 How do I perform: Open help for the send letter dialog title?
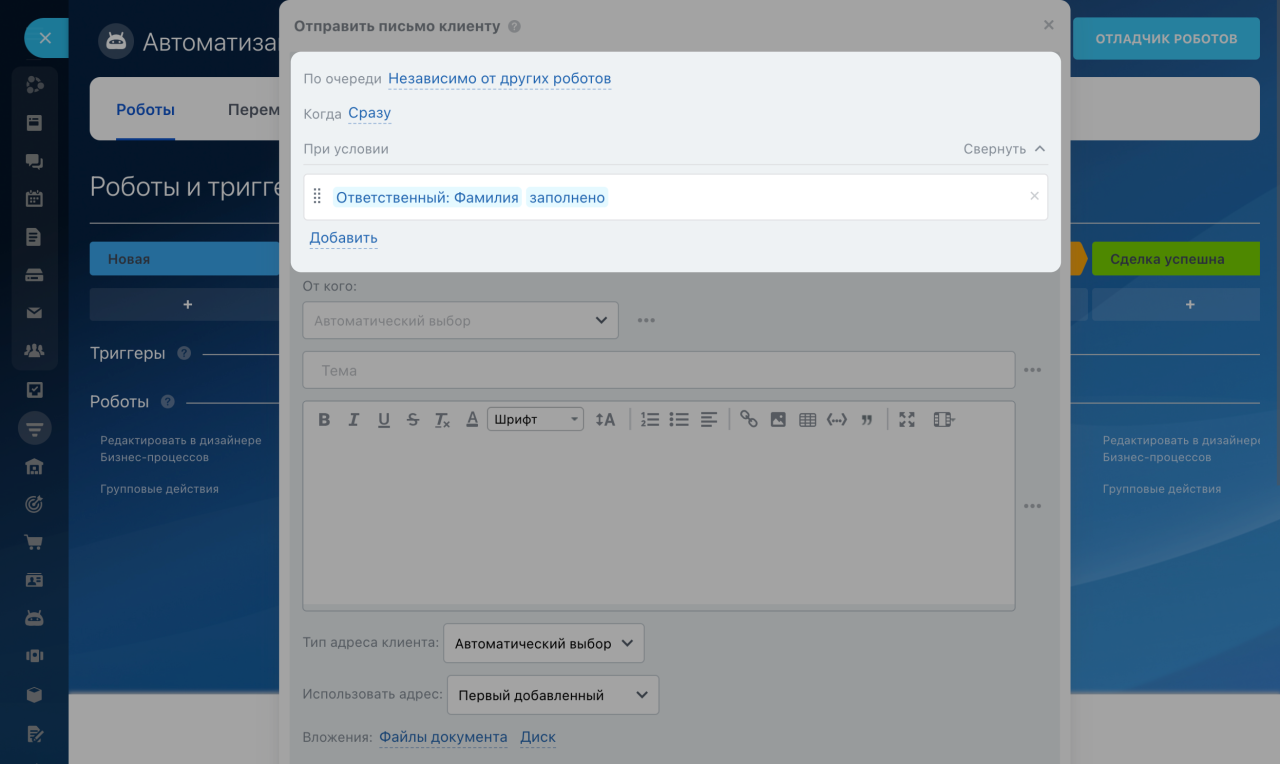tap(514, 26)
